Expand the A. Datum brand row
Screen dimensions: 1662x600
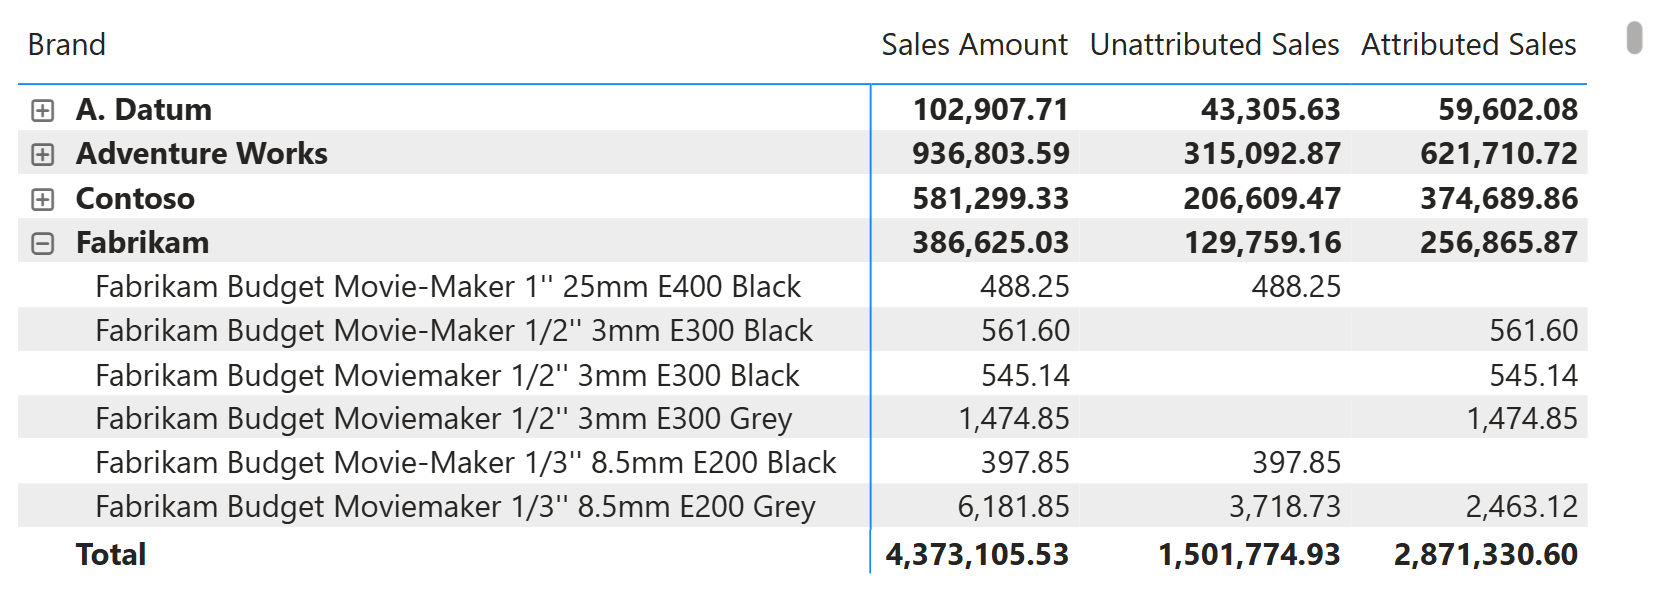42,110
